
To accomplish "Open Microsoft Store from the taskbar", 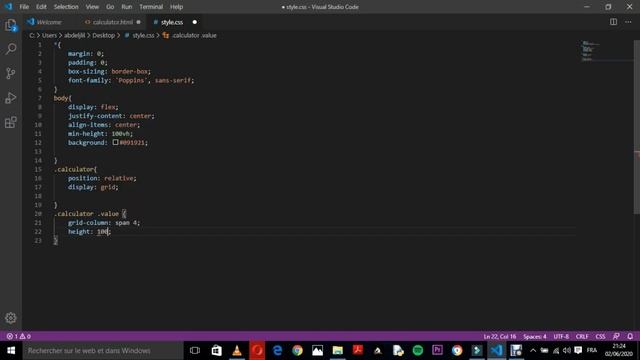I will [216, 351].
